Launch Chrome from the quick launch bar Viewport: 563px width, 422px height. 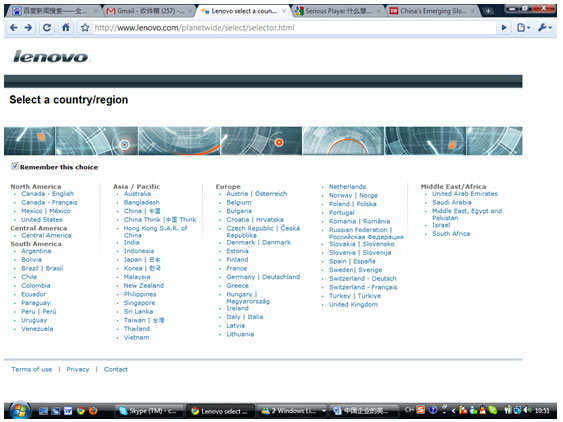coord(81,411)
